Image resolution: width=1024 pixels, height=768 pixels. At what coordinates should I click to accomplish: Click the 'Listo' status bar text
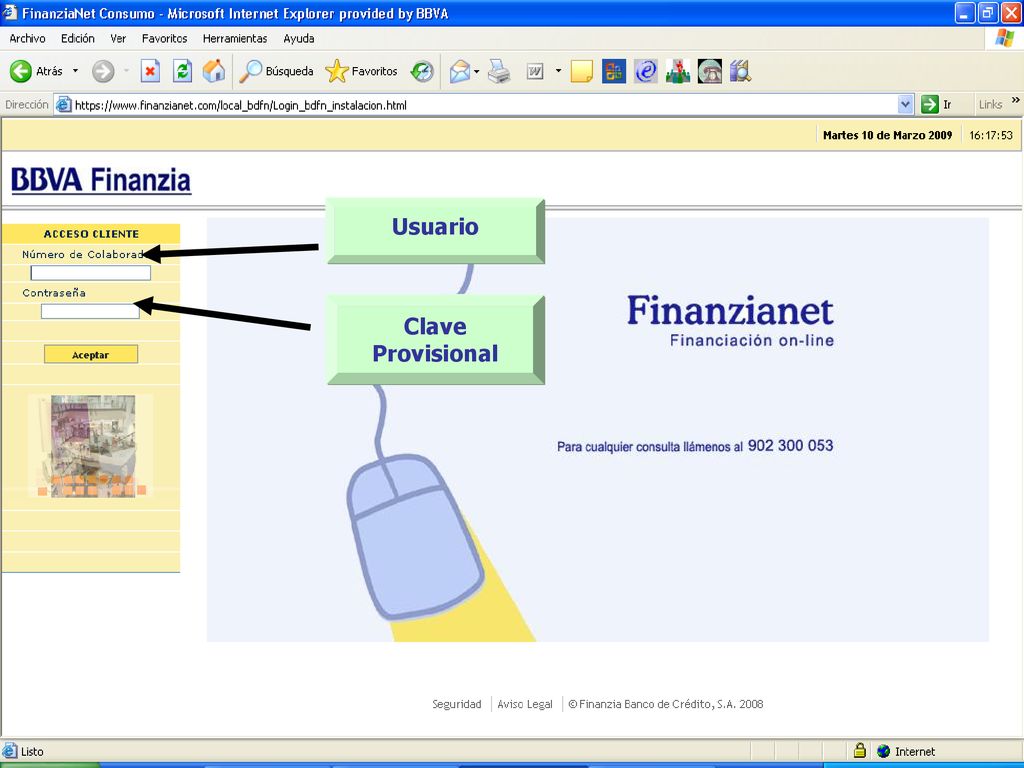coord(32,751)
